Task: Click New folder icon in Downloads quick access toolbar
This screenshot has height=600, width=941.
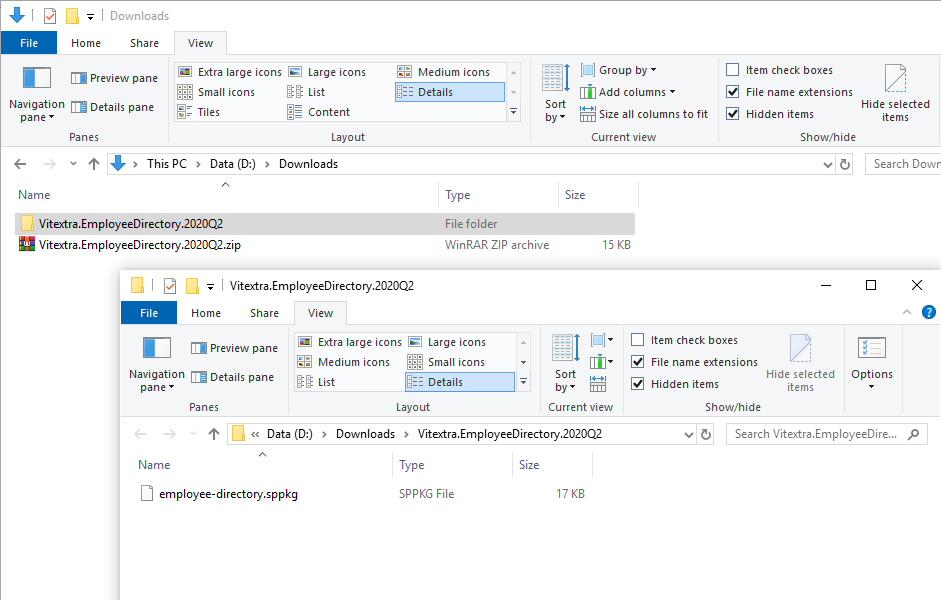Action: pyautogui.click(x=72, y=16)
